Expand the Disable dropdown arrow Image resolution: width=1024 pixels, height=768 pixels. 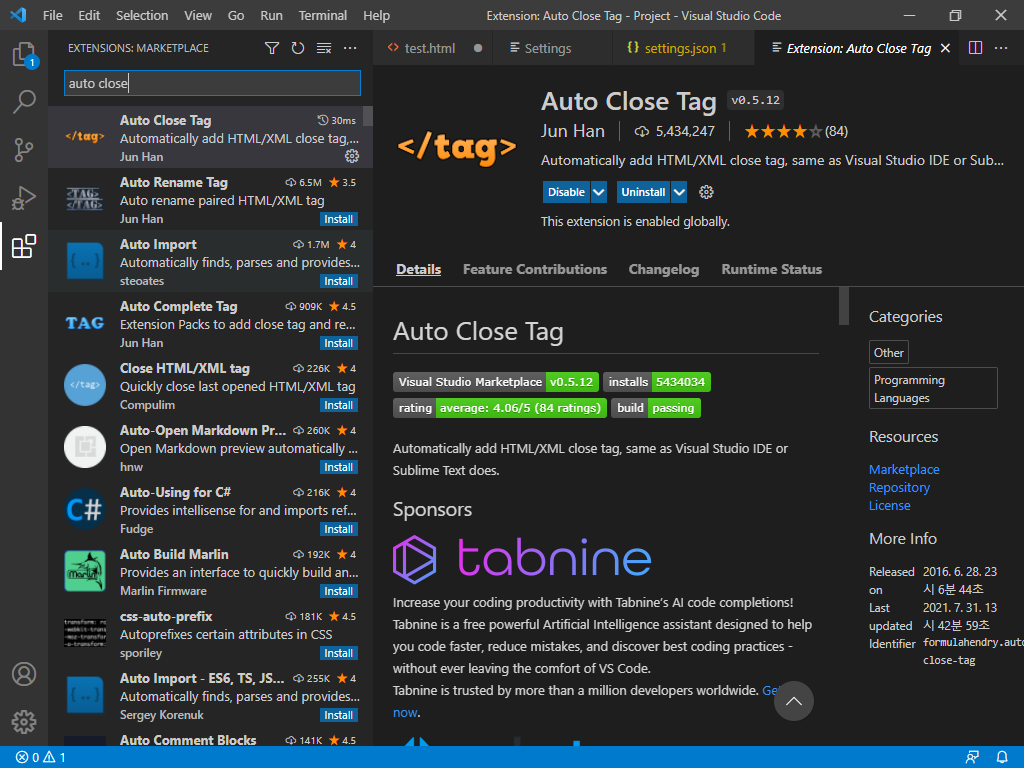(598, 192)
